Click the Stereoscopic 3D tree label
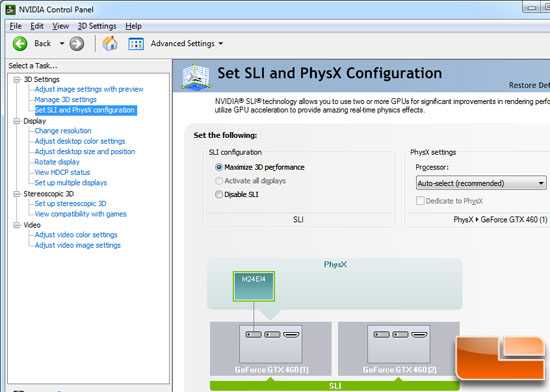550x392 pixels. pyautogui.click(x=48, y=194)
